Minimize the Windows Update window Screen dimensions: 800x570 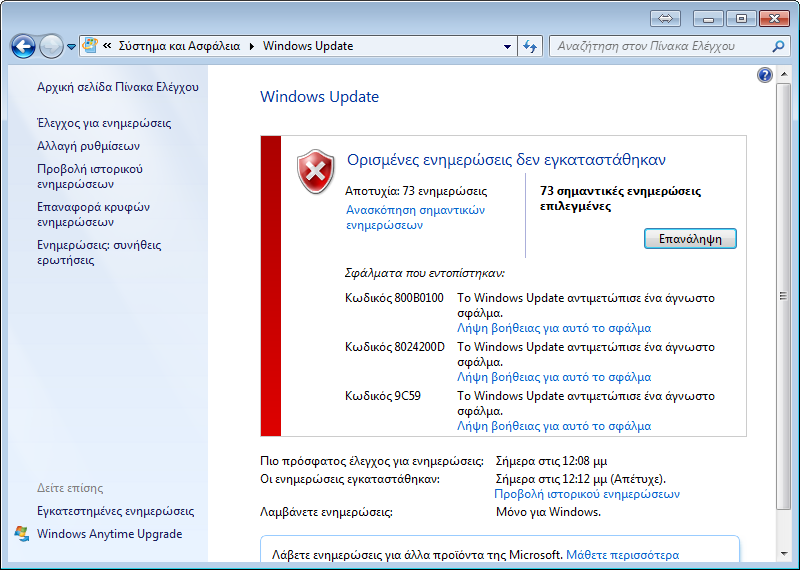[708, 19]
